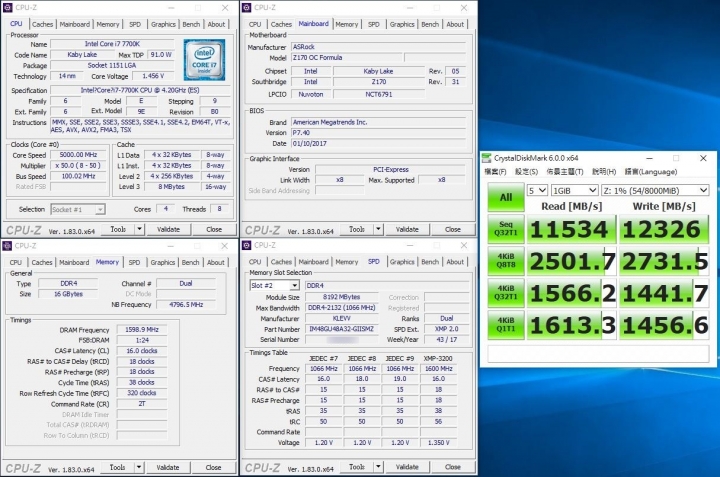Close the CrystalDiskMark window

point(703,158)
